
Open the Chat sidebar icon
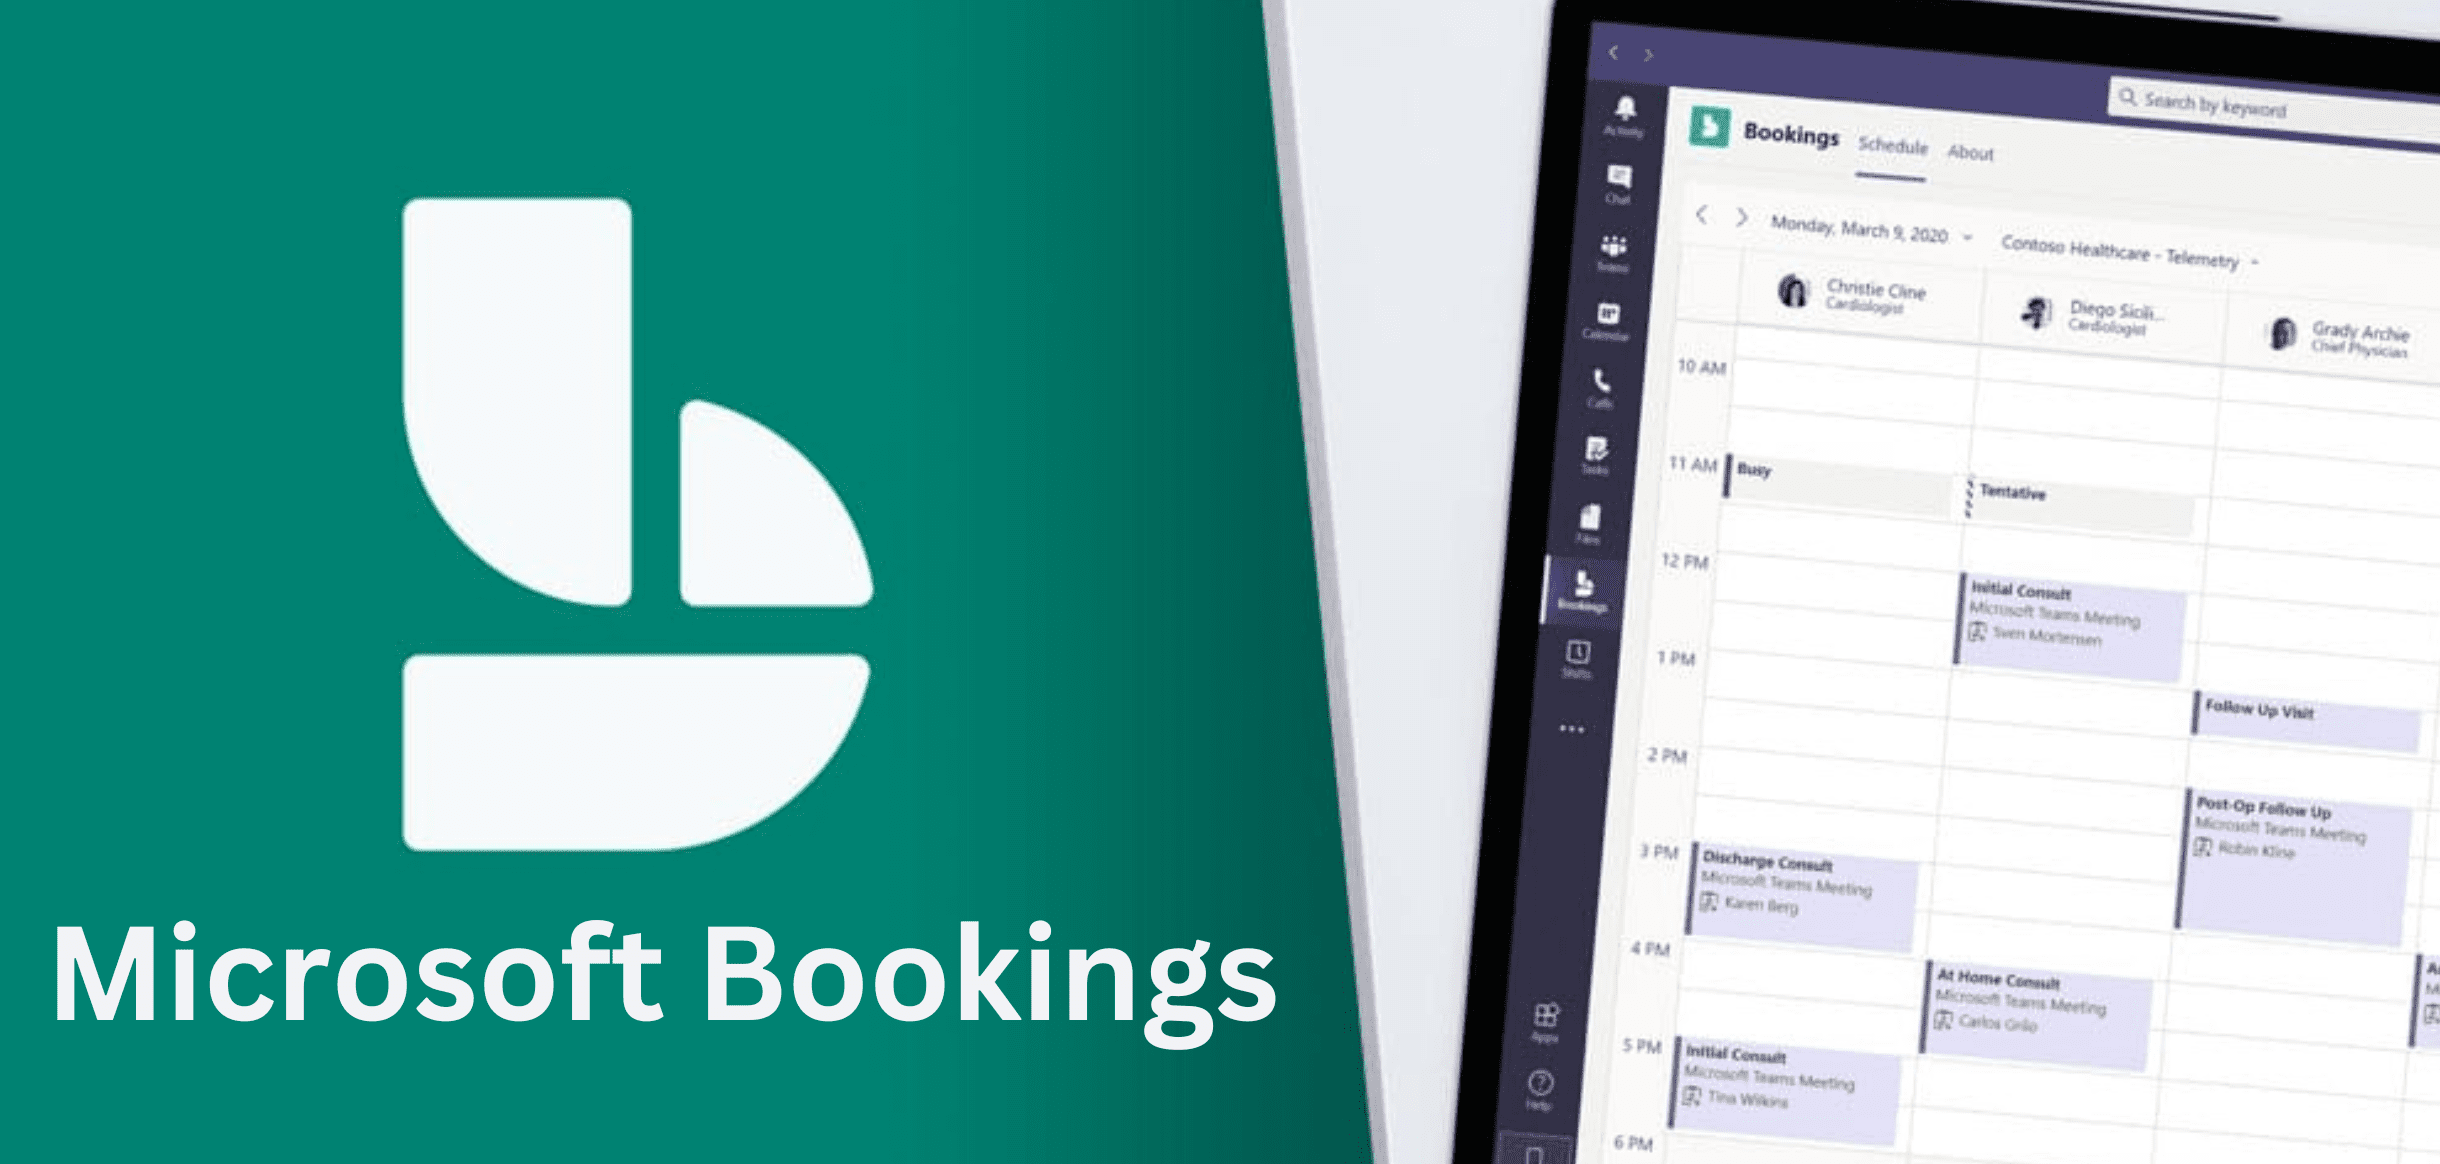[1619, 184]
